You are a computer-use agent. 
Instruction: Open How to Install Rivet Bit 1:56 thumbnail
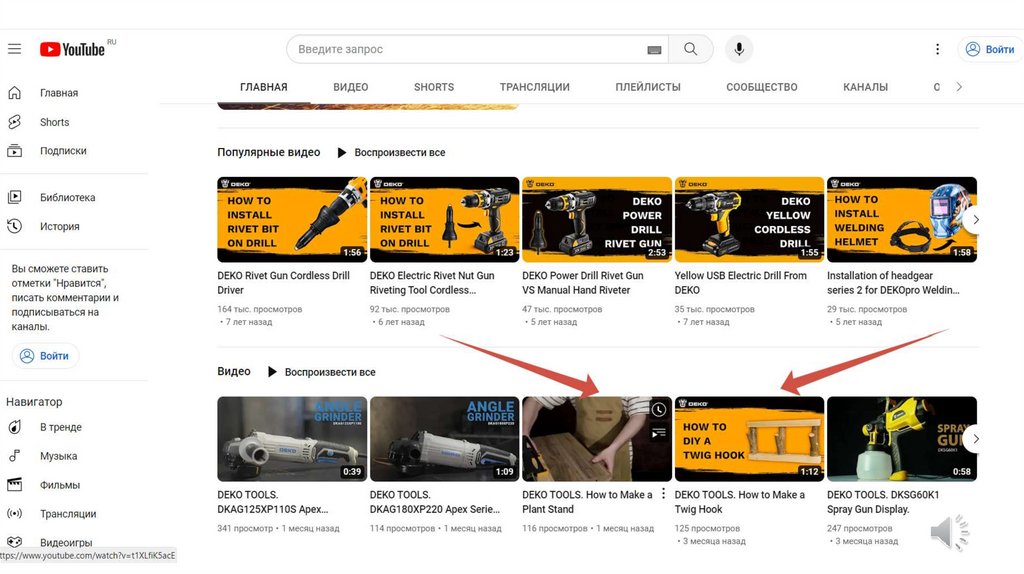tap(292, 219)
